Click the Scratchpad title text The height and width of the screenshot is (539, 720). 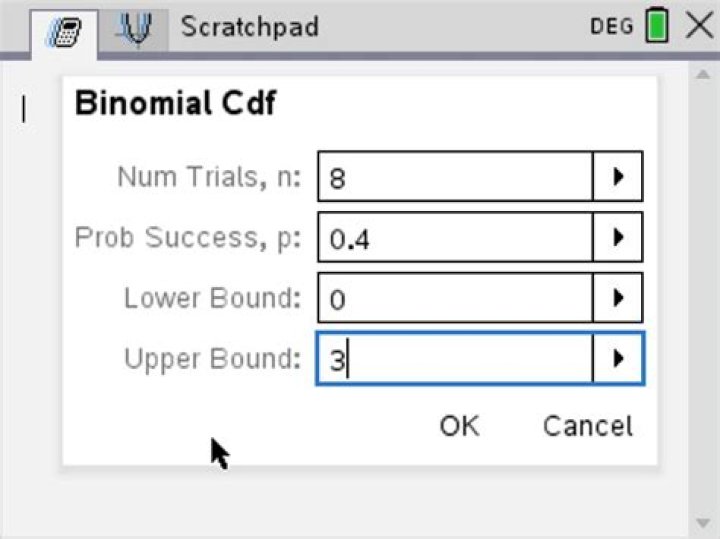(249, 27)
